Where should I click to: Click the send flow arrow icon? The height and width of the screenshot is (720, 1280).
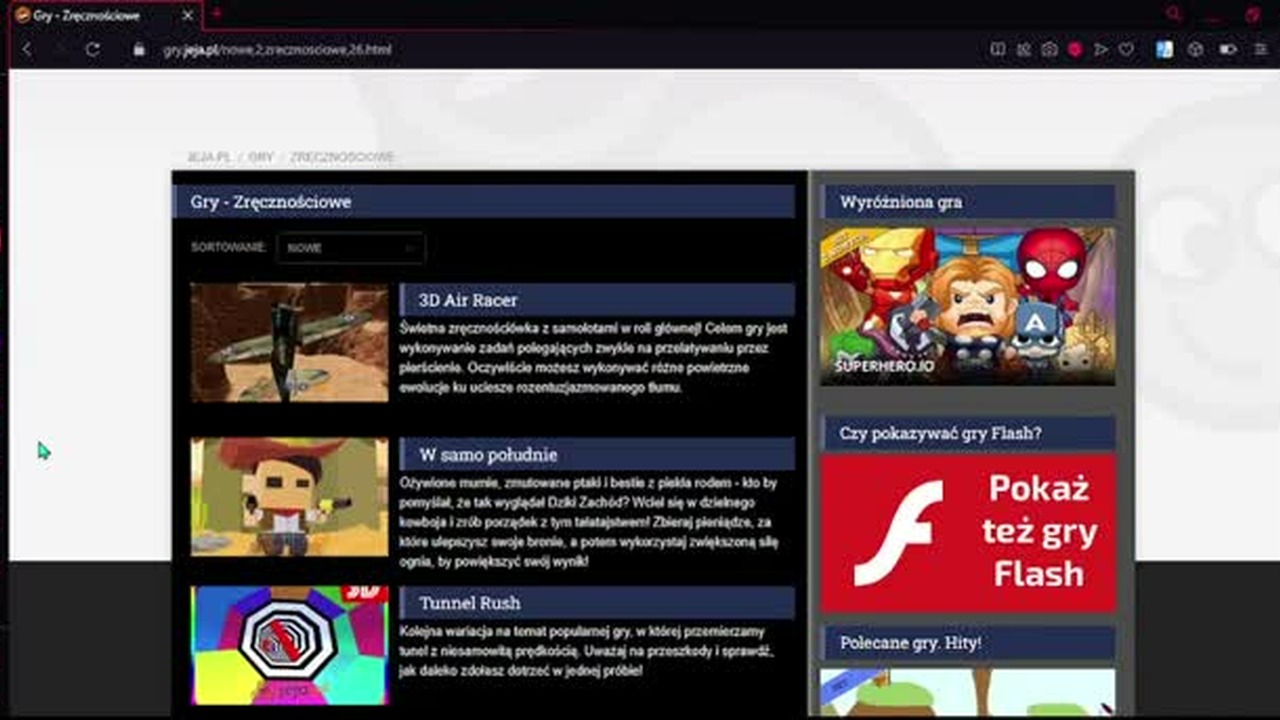coord(1101,49)
